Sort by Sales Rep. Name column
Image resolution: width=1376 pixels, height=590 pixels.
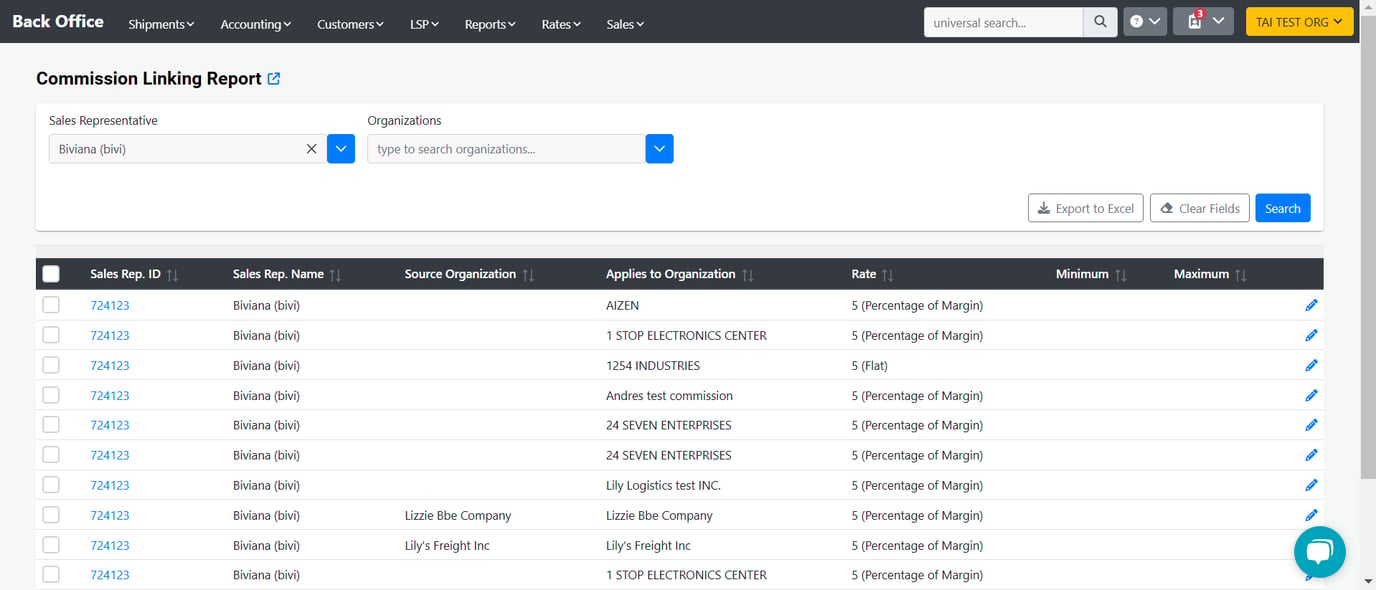point(335,275)
